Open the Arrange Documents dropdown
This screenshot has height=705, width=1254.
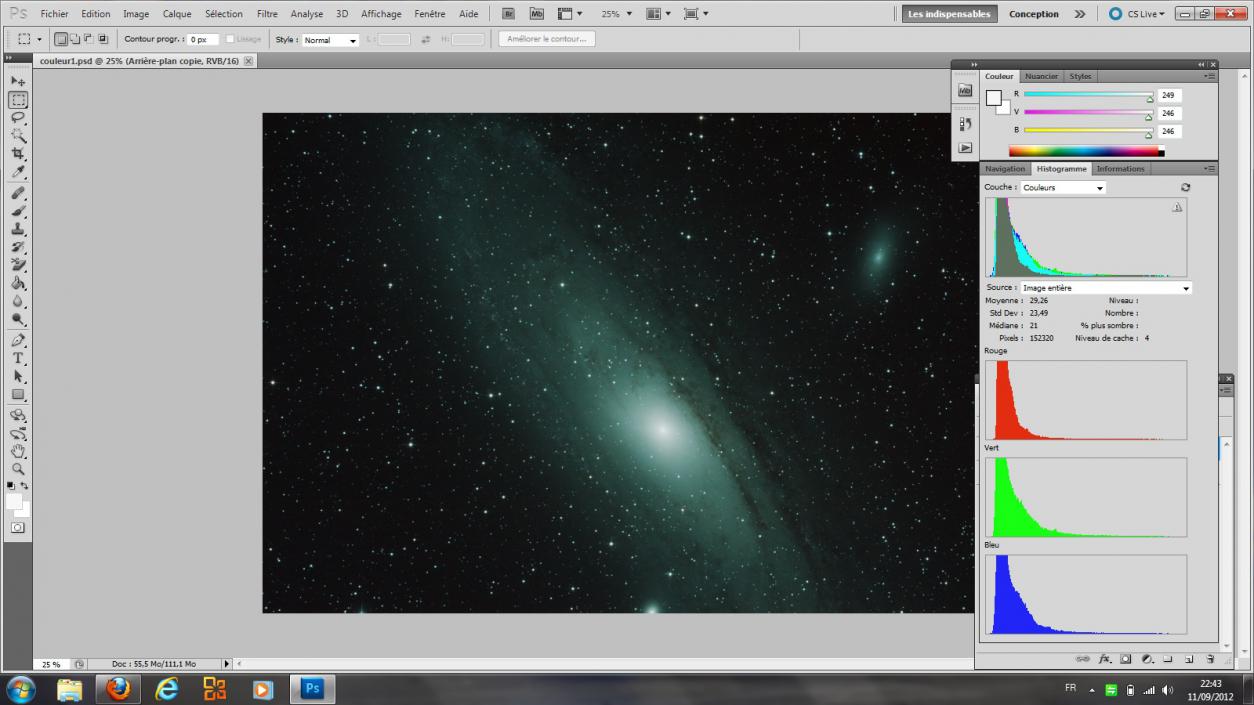(x=658, y=14)
